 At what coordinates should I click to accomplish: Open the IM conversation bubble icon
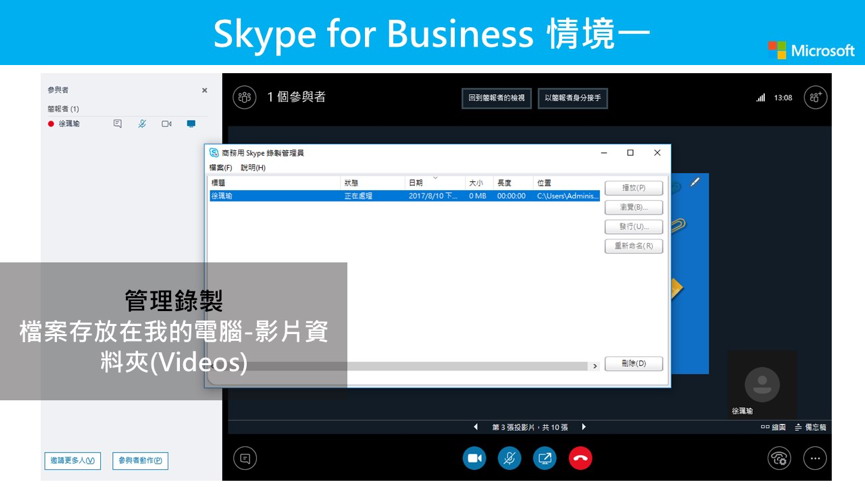tap(245, 458)
